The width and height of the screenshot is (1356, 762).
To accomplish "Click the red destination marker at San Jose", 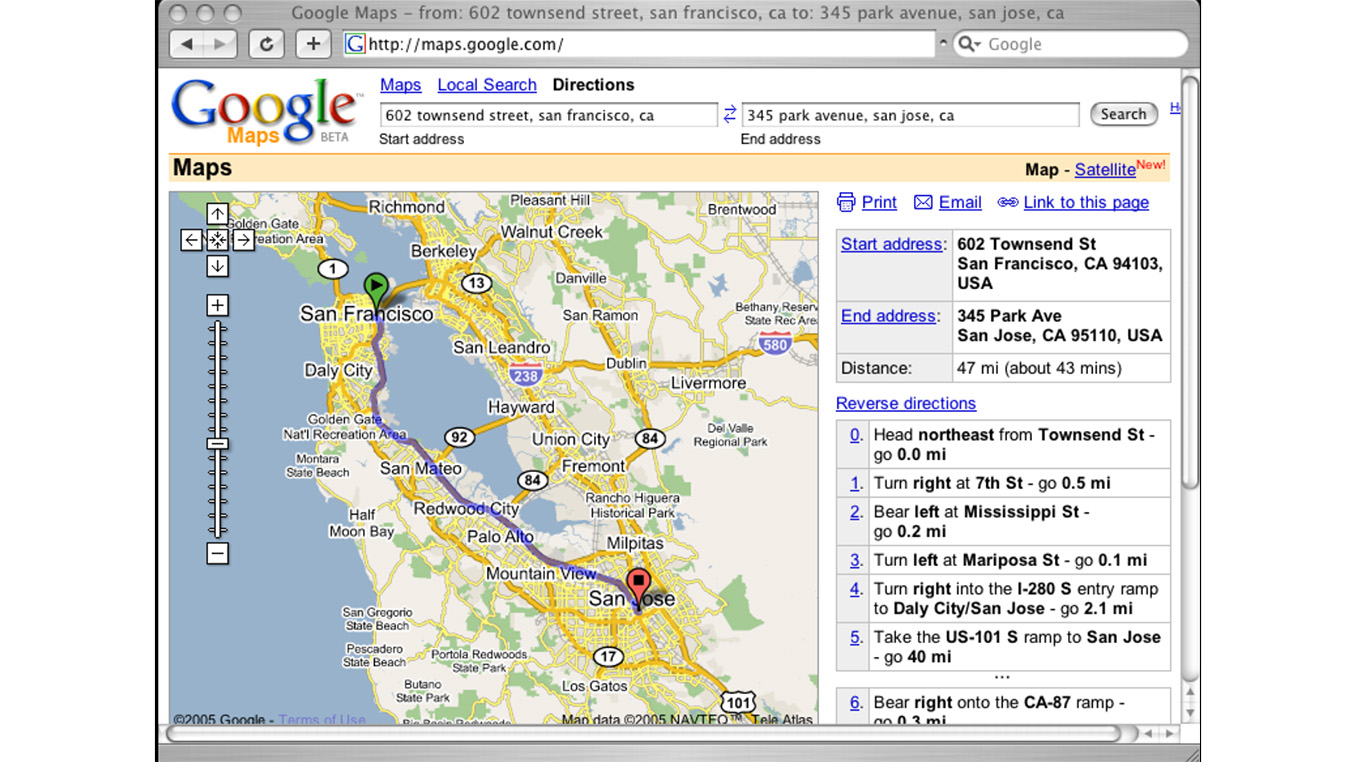I will click(638, 584).
